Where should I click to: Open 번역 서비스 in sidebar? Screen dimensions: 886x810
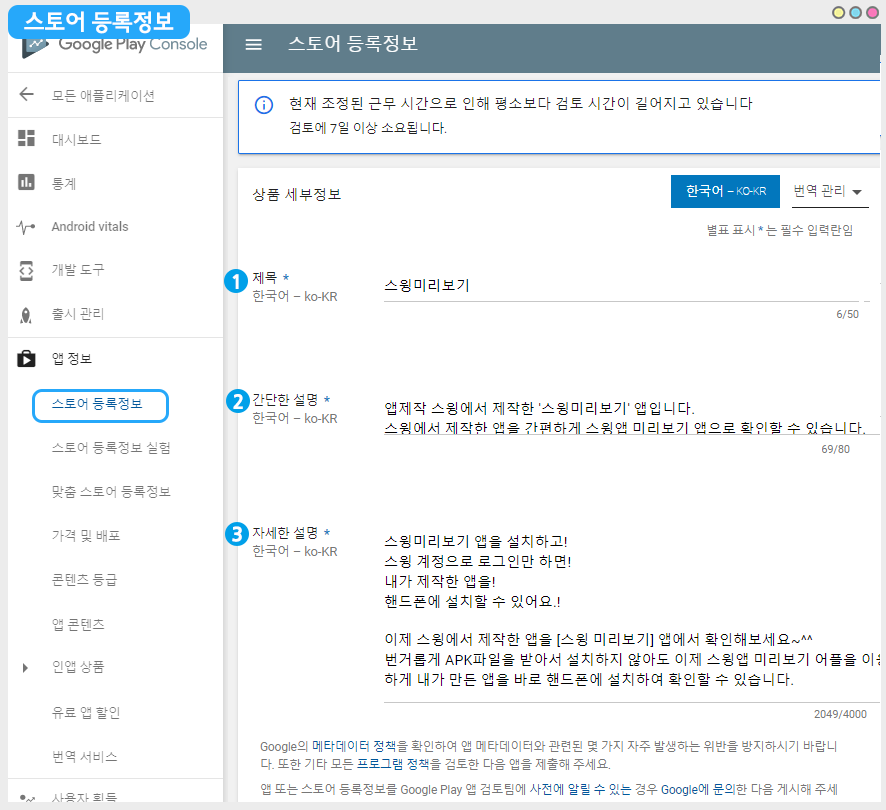[x=85, y=755]
